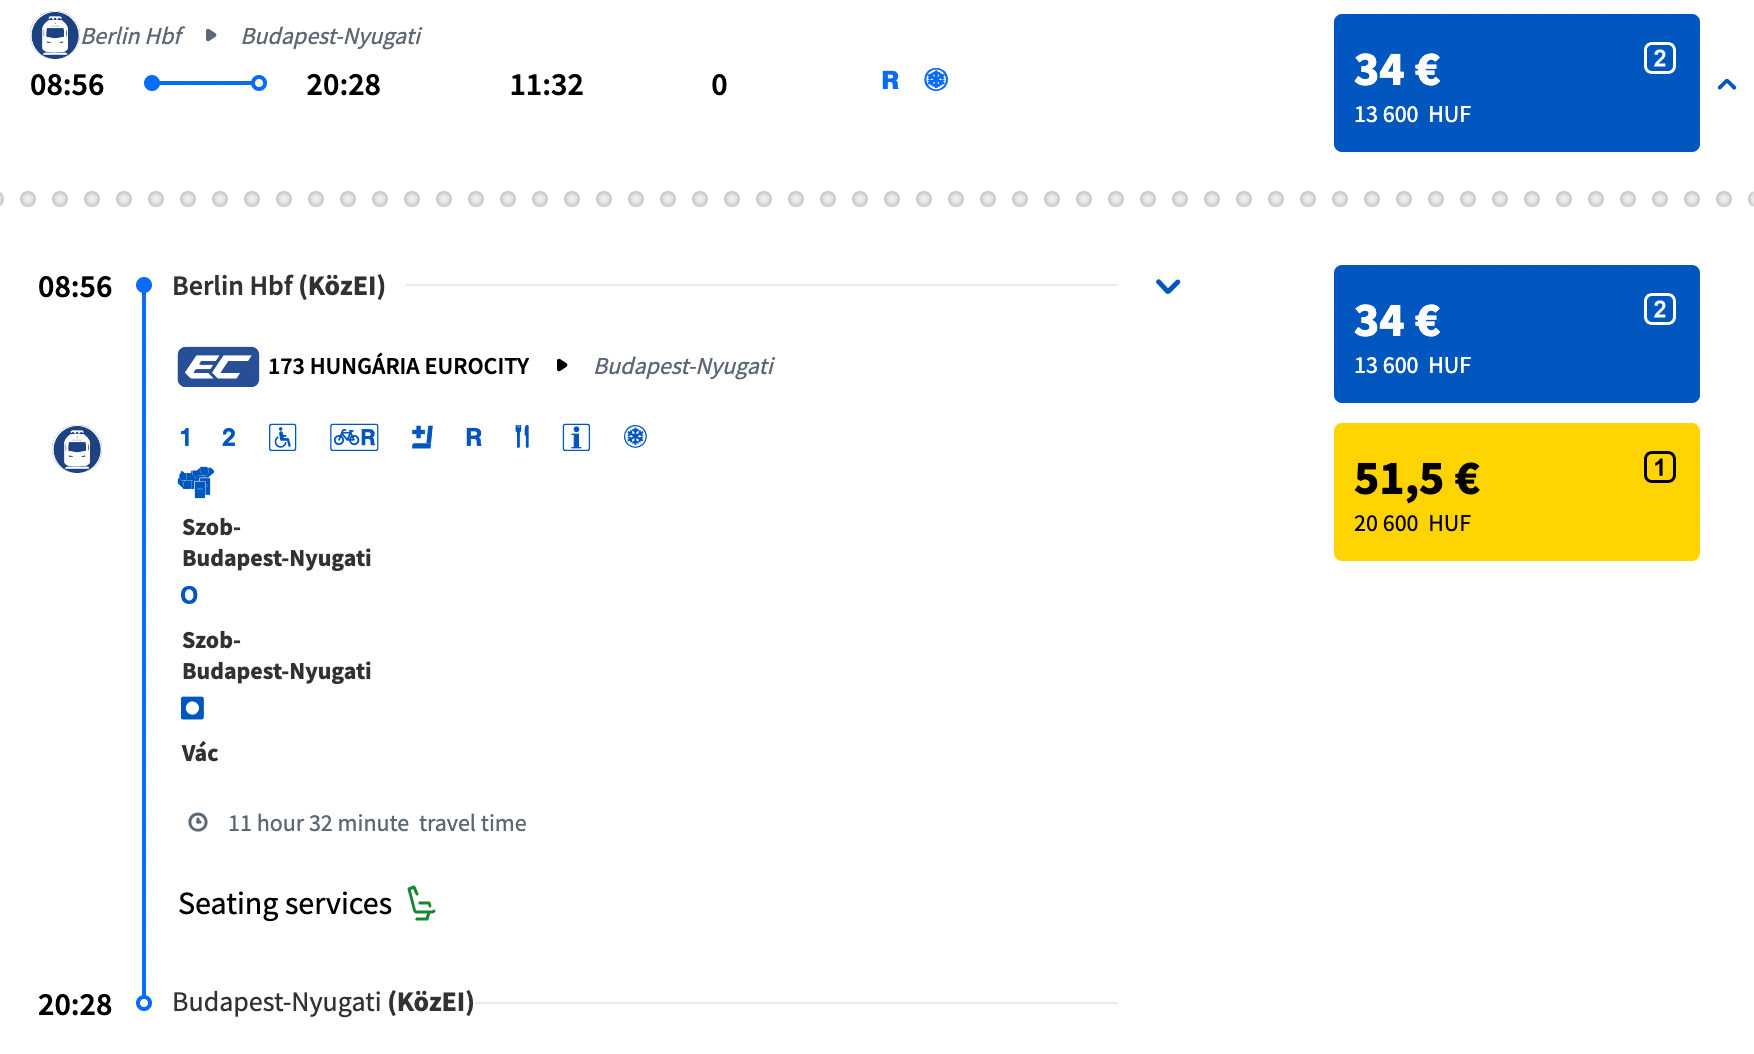
Task: Click the extra-seat plus icon
Action: coord(422,437)
